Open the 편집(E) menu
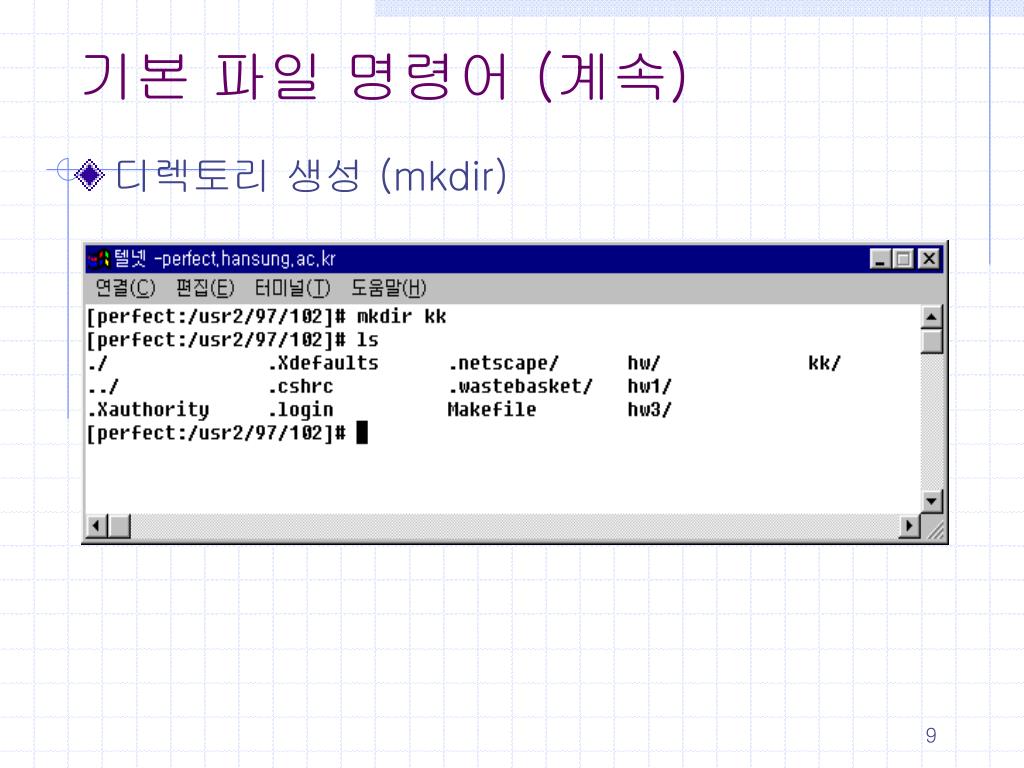 click(x=205, y=287)
